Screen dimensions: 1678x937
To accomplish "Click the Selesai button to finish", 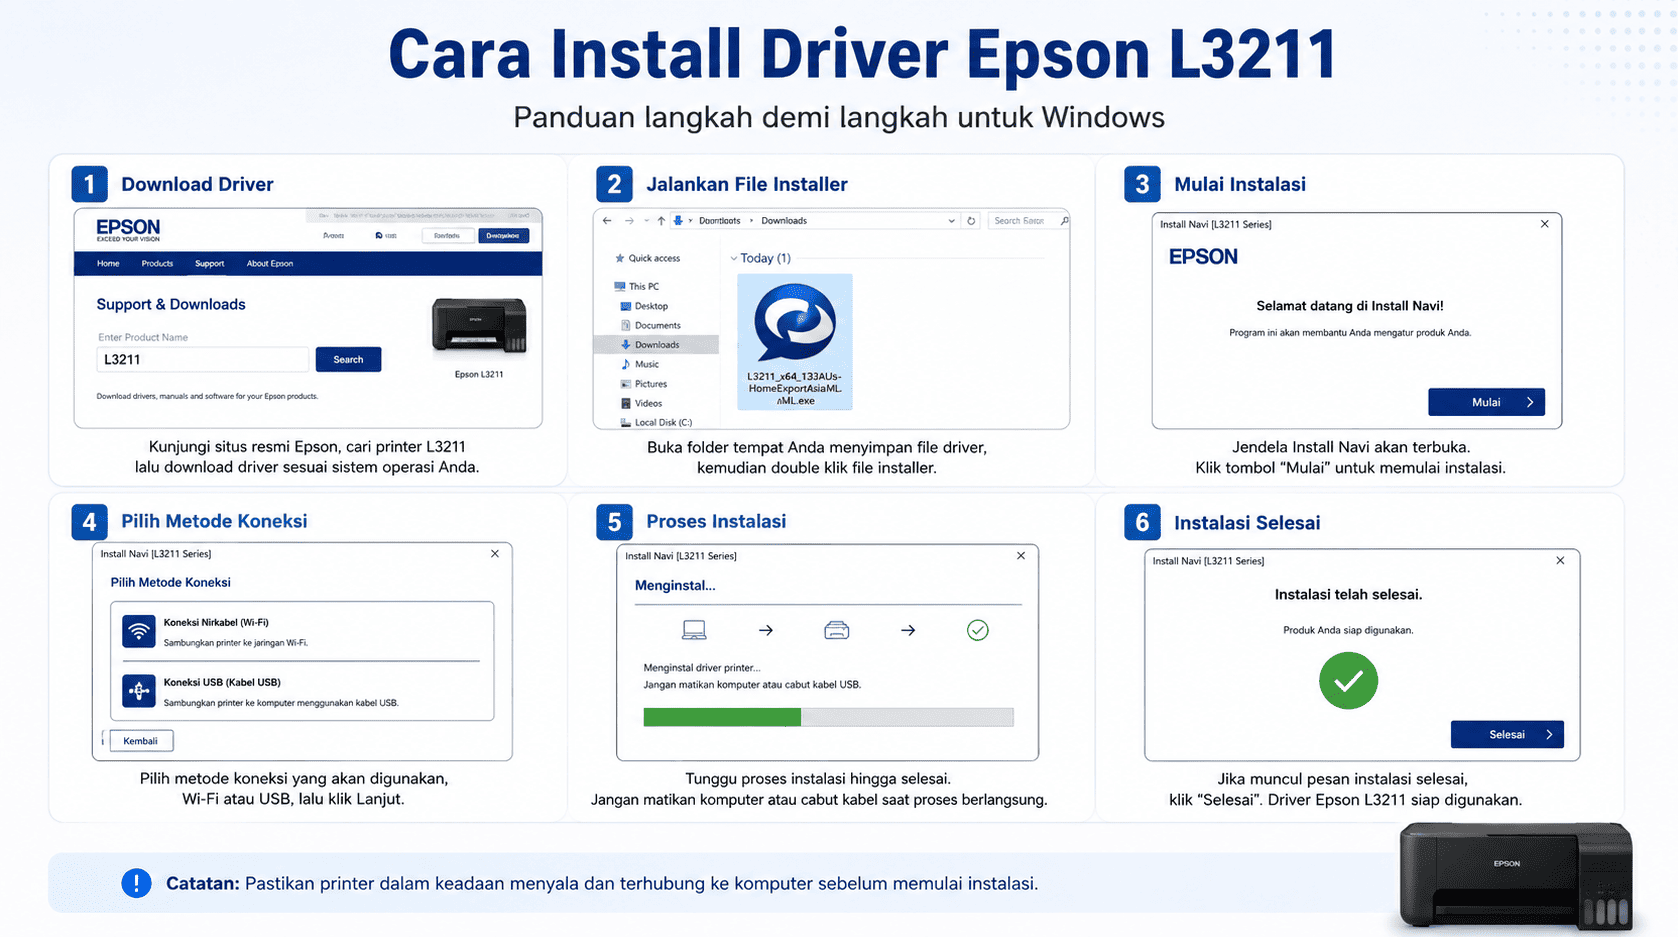I will (1507, 735).
